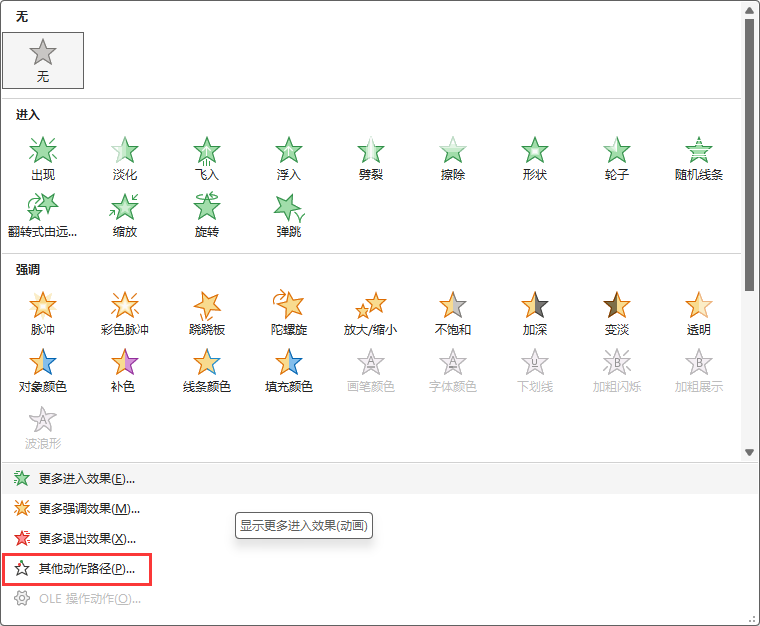Click the grayed 字体颜色 font color effect
This screenshot has height=626, width=760.
click(453, 371)
